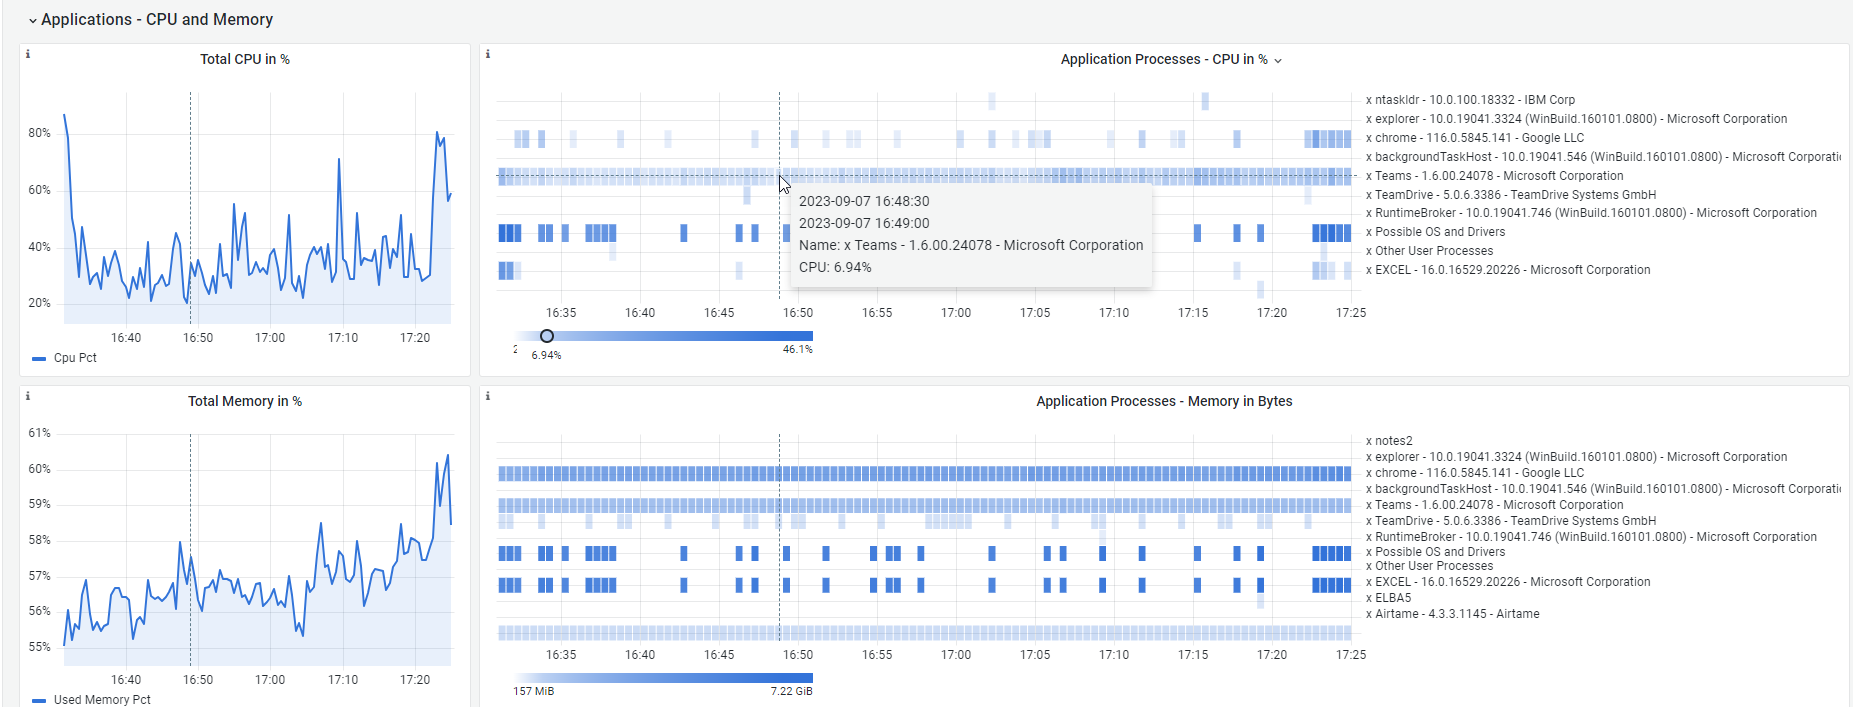Click info icon on Application Processes Memory panel
The height and width of the screenshot is (707, 1853).
[488, 396]
